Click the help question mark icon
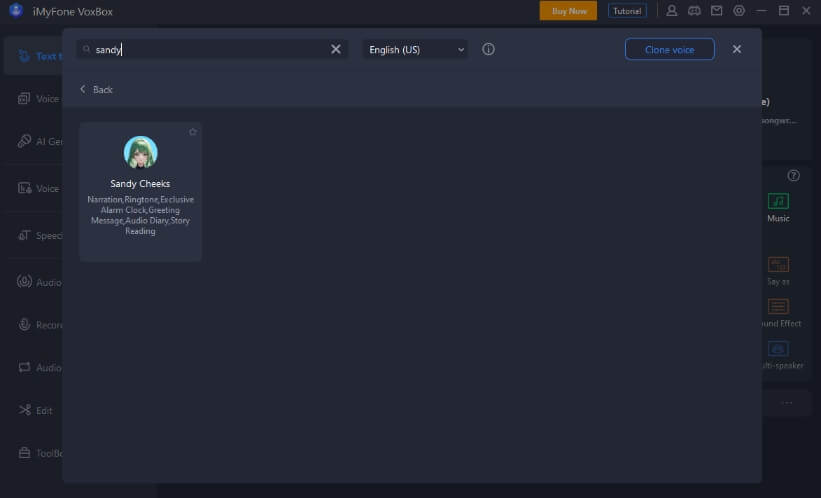This screenshot has width=821, height=498. [x=793, y=175]
